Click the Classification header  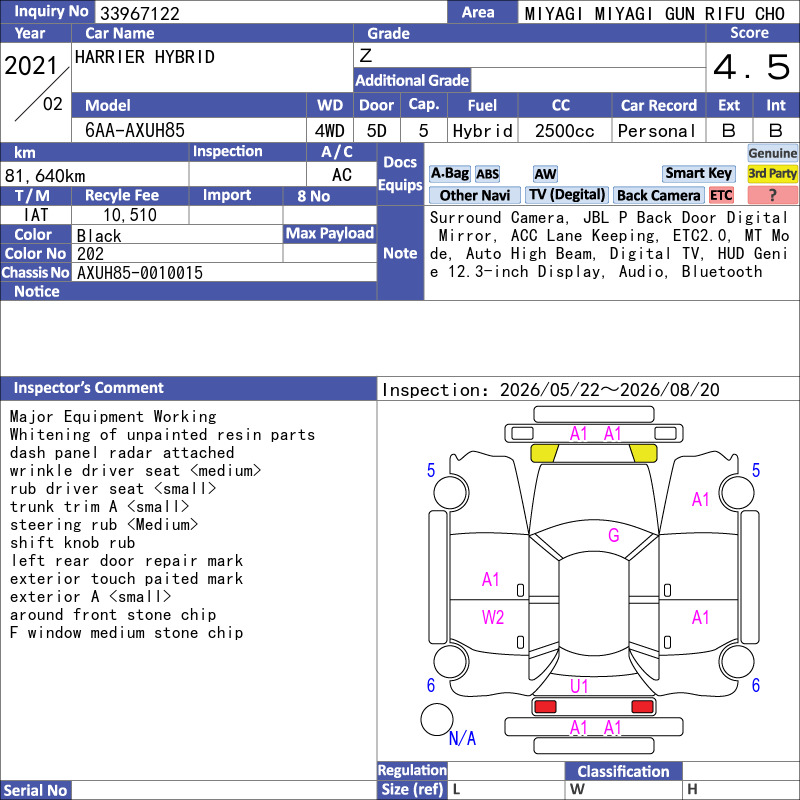coord(623,771)
